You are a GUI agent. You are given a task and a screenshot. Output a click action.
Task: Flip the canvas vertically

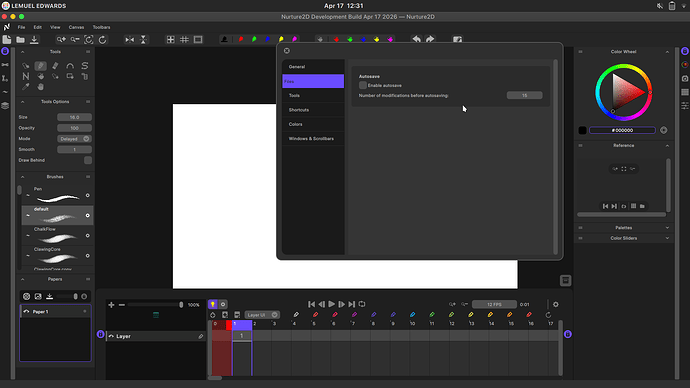(143, 40)
